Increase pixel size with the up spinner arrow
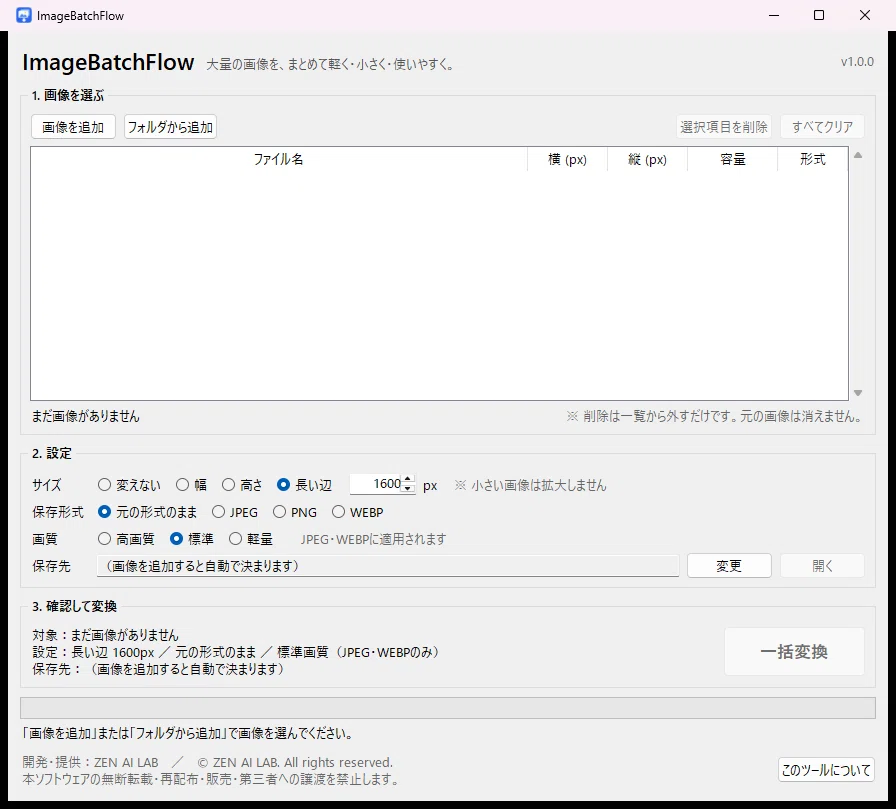 (407, 479)
